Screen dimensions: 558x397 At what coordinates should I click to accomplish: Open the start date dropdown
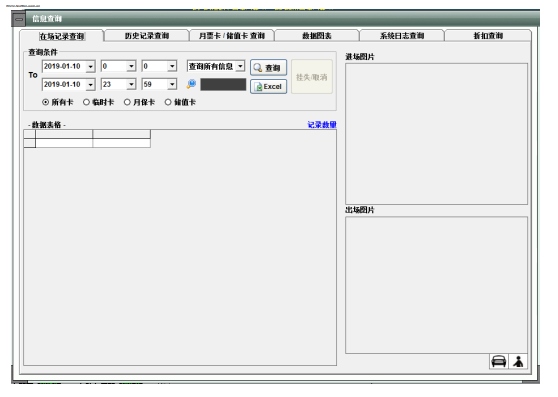click(90, 67)
